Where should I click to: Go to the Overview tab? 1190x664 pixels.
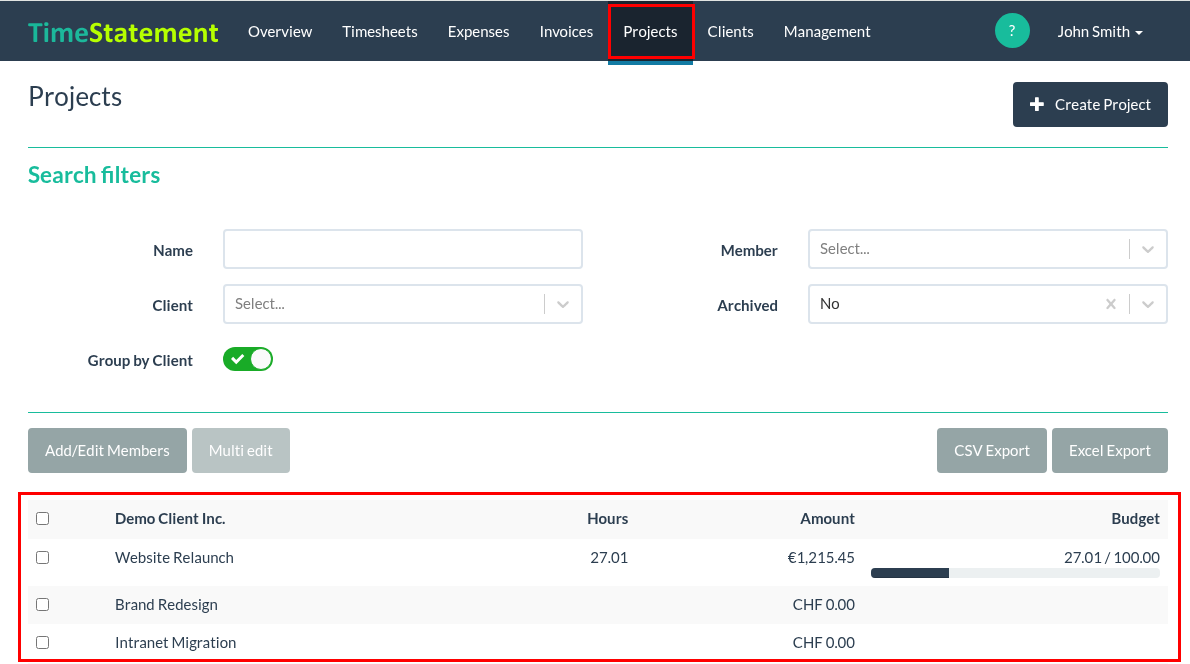pos(280,32)
